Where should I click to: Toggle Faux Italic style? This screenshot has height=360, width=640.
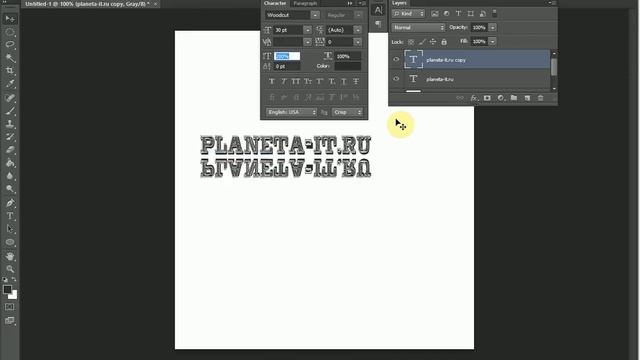(284, 82)
